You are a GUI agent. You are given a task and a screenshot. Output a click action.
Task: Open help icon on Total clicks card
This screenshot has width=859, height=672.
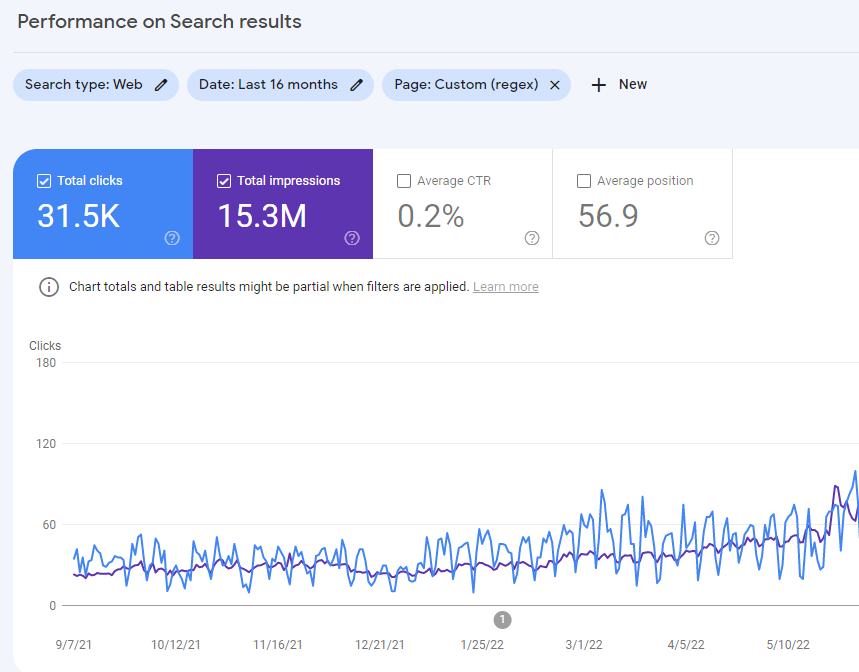172,238
